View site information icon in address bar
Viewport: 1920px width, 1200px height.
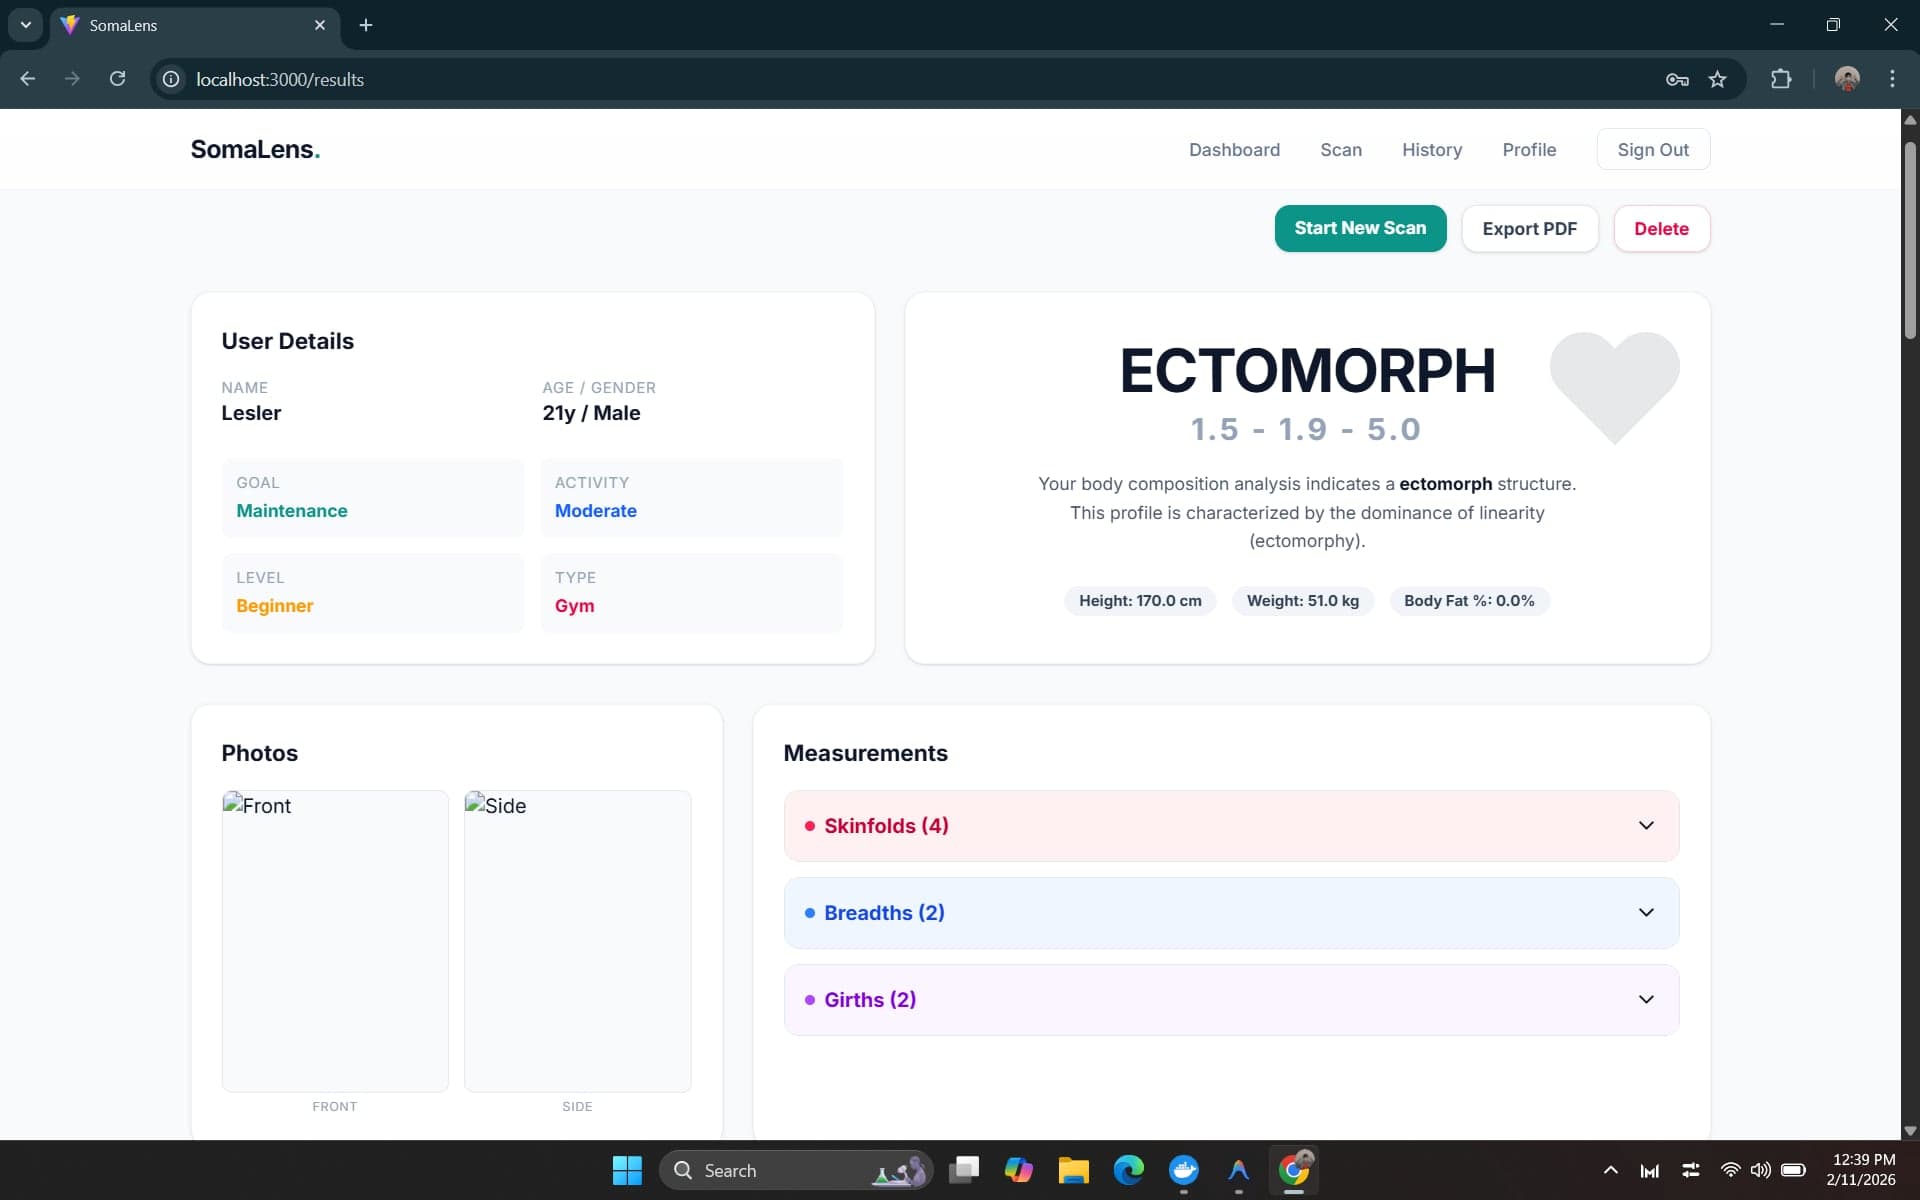pyautogui.click(x=171, y=79)
